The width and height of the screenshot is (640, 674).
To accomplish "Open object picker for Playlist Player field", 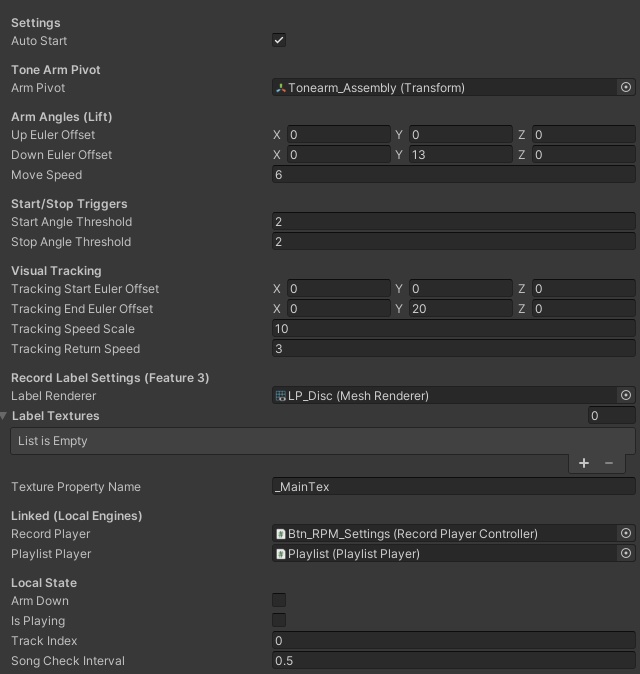I will [626, 554].
